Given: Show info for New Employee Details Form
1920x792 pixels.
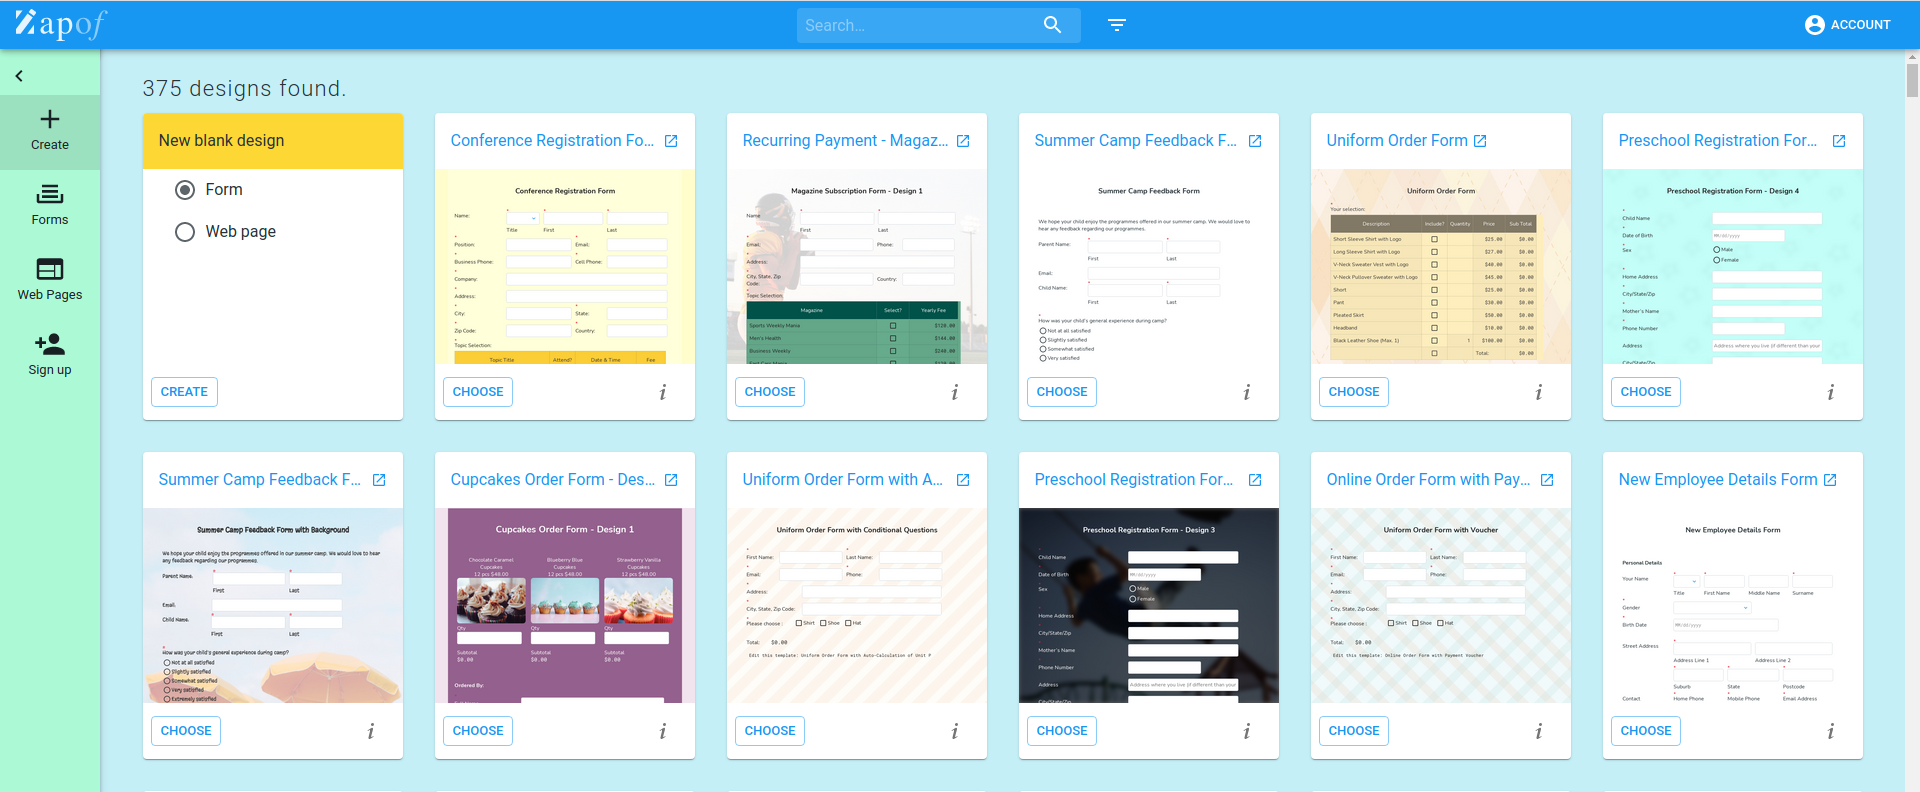Looking at the screenshot, I should [1831, 731].
